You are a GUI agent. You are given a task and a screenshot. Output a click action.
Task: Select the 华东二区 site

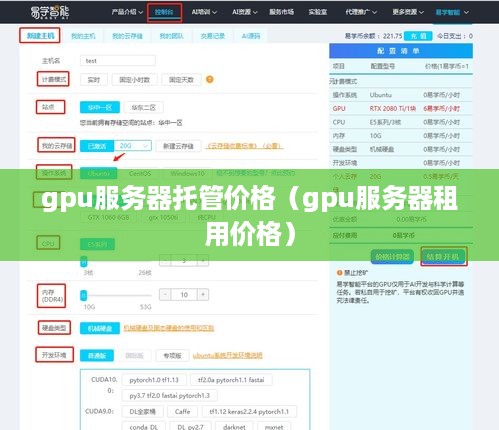pos(143,108)
